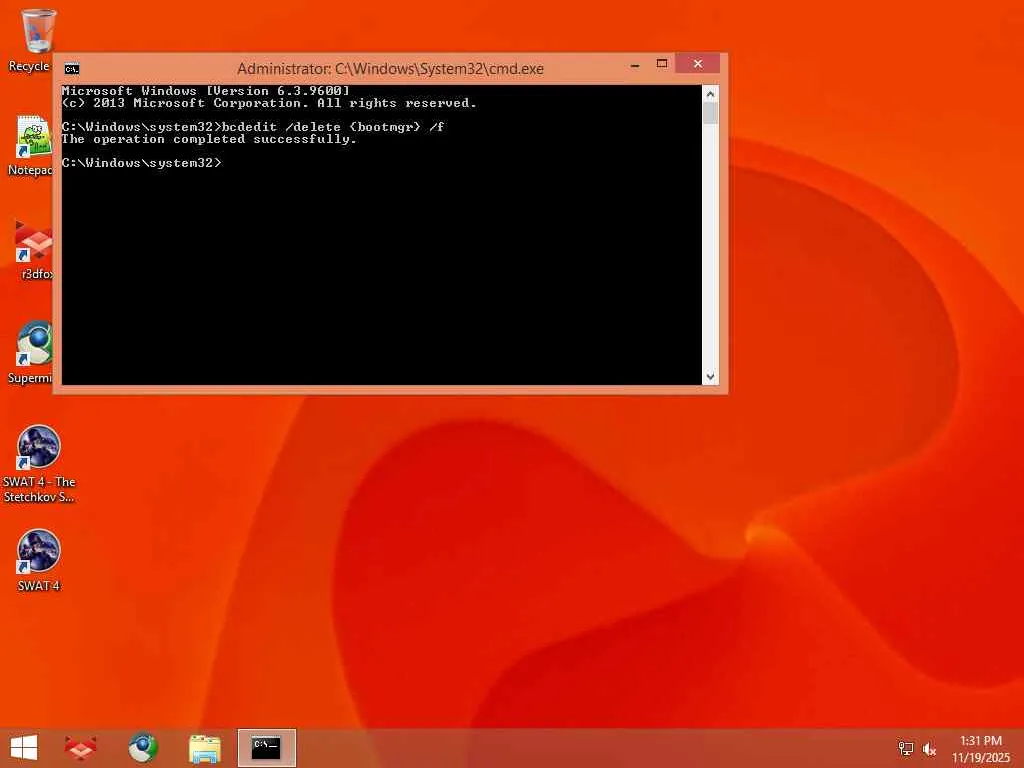Select the Supermium desktop shortcut
This screenshot has width=1024, height=768.
coord(33,353)
